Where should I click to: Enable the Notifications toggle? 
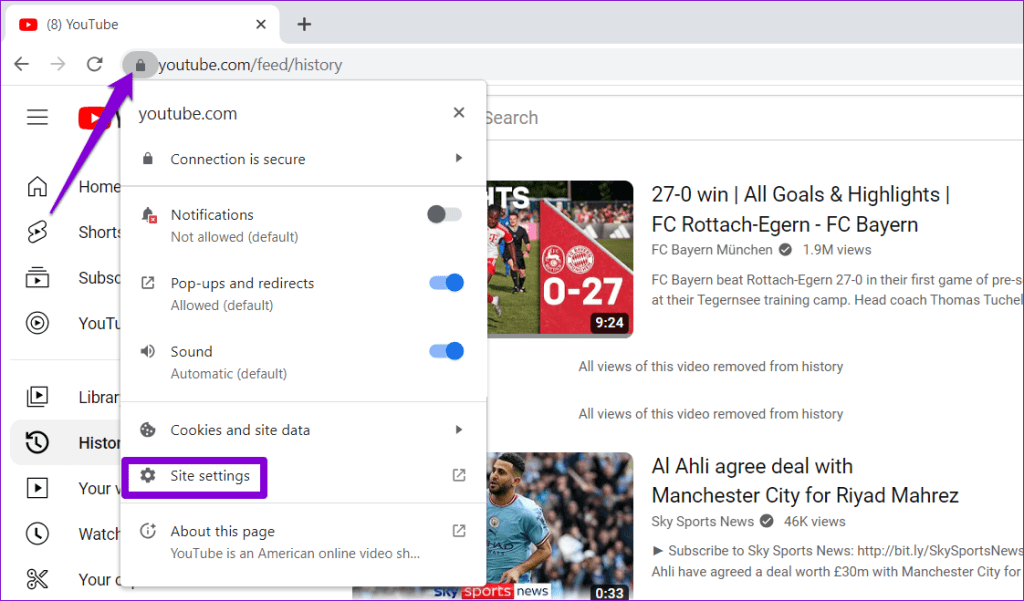(x=445, y=214)
